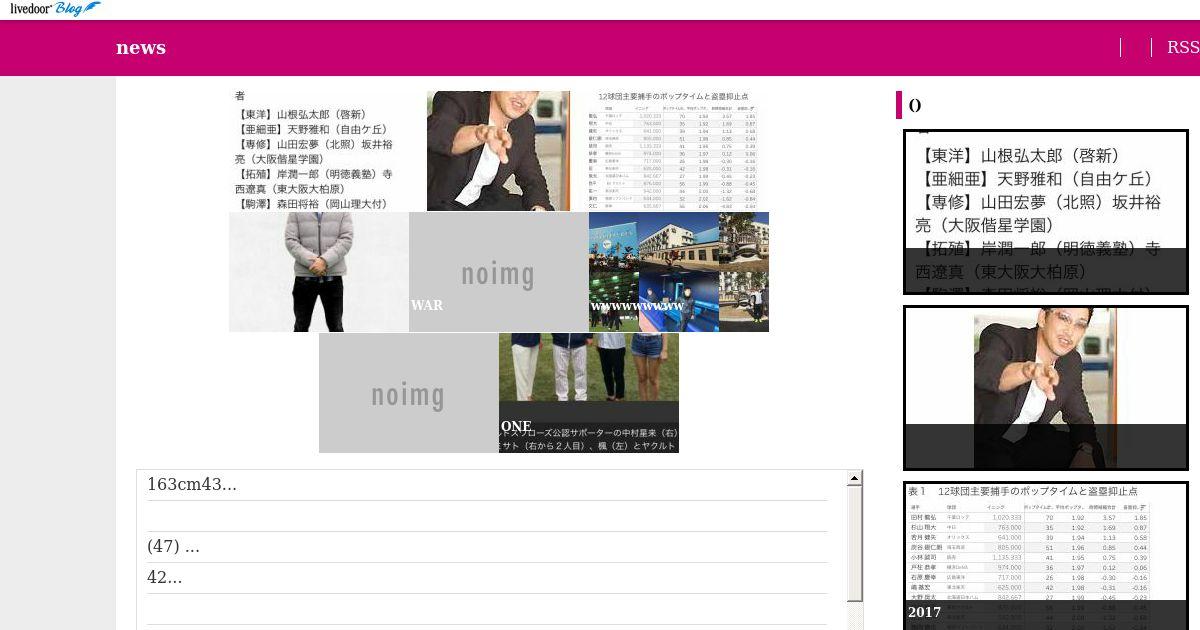Open sidebar card with player name list

pyautogui.click(x=1046, y=212)
